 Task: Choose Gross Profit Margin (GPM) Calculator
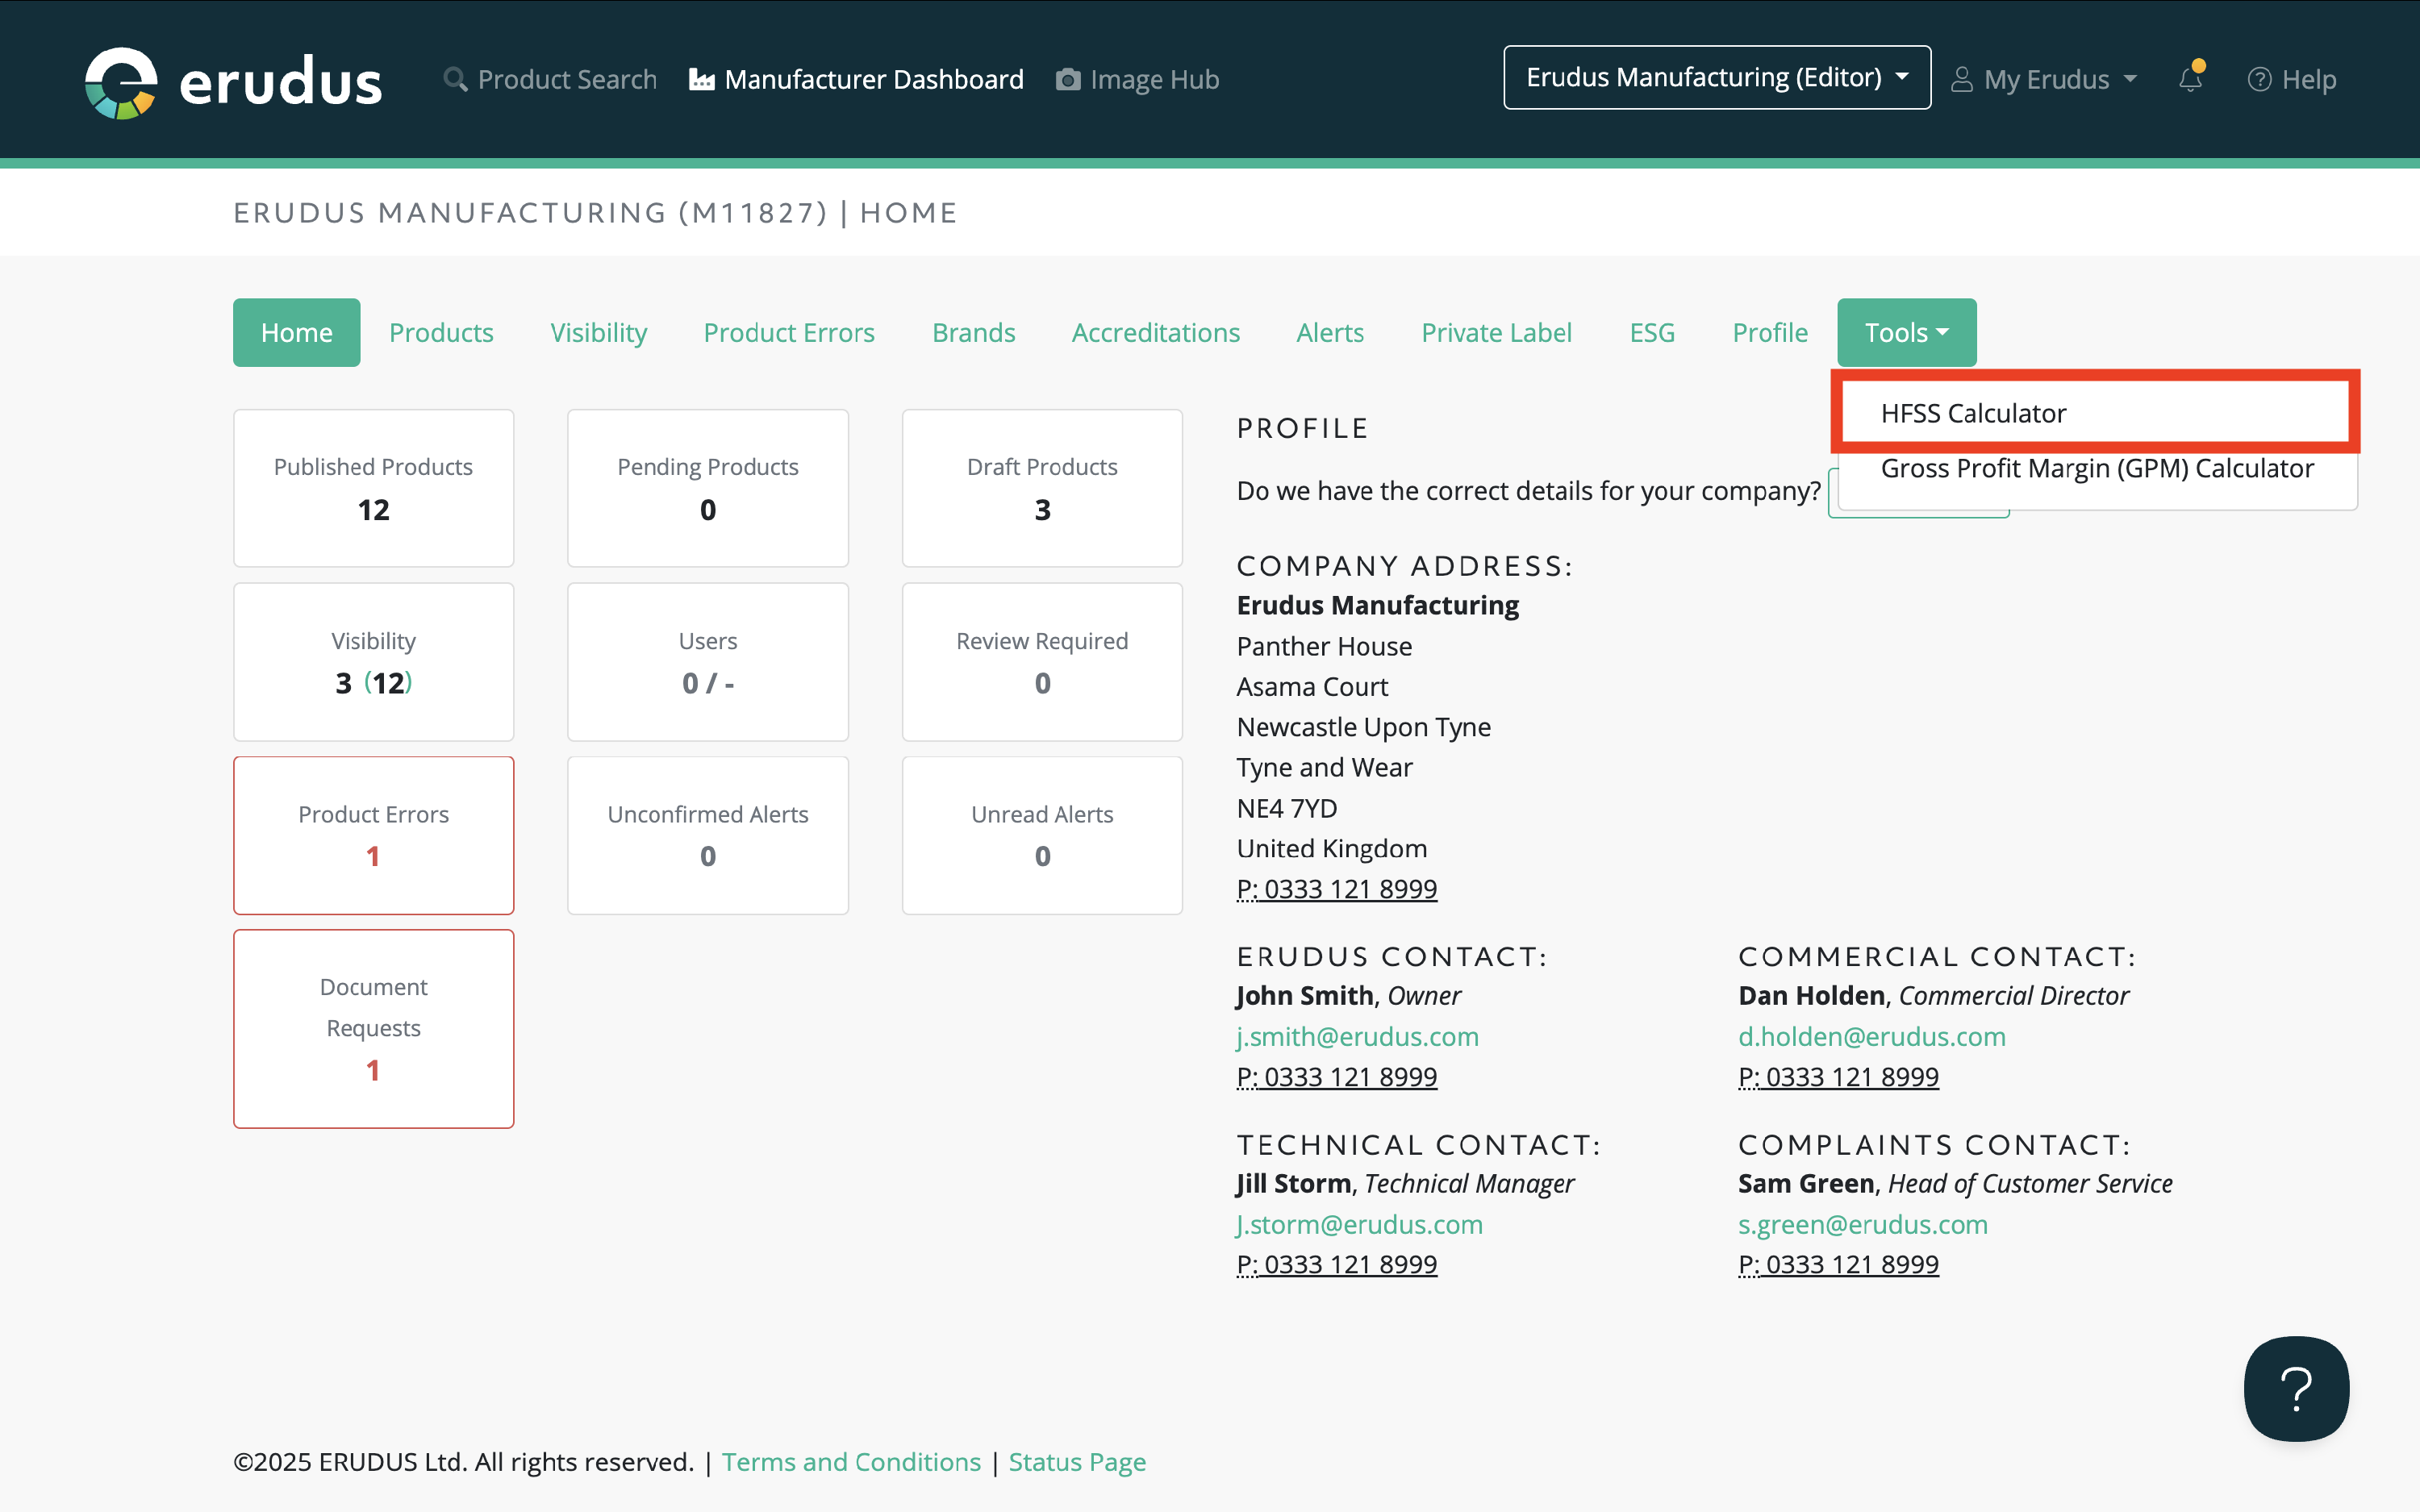[x=2096, y=469]
